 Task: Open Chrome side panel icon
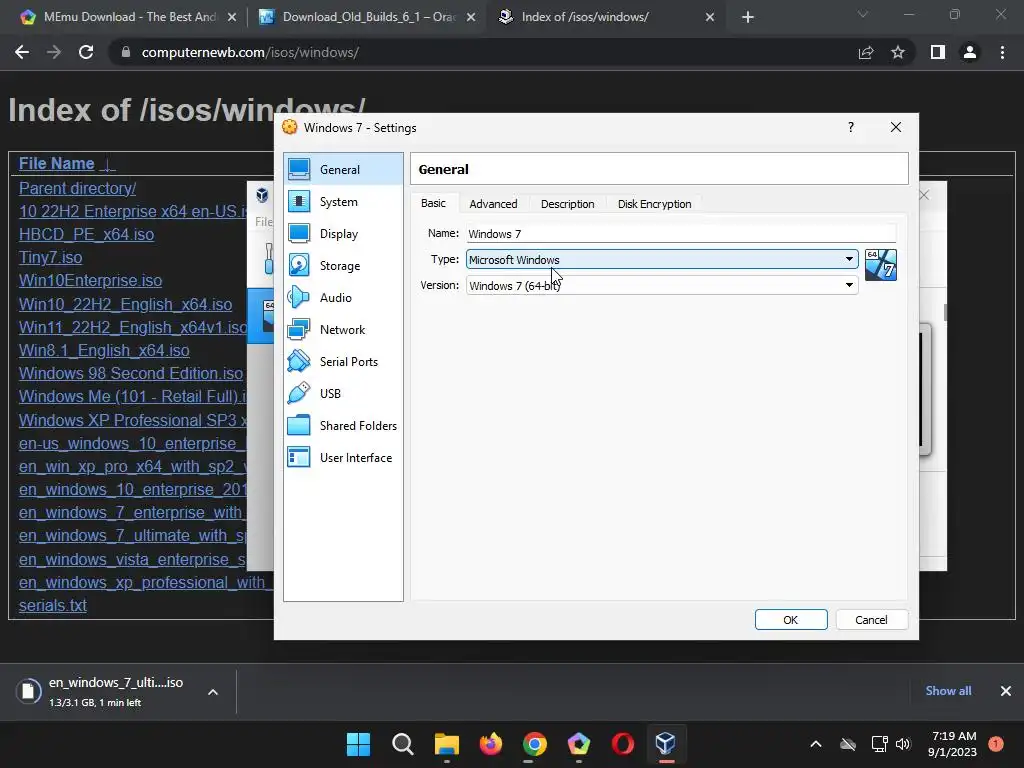click(938, 52)
